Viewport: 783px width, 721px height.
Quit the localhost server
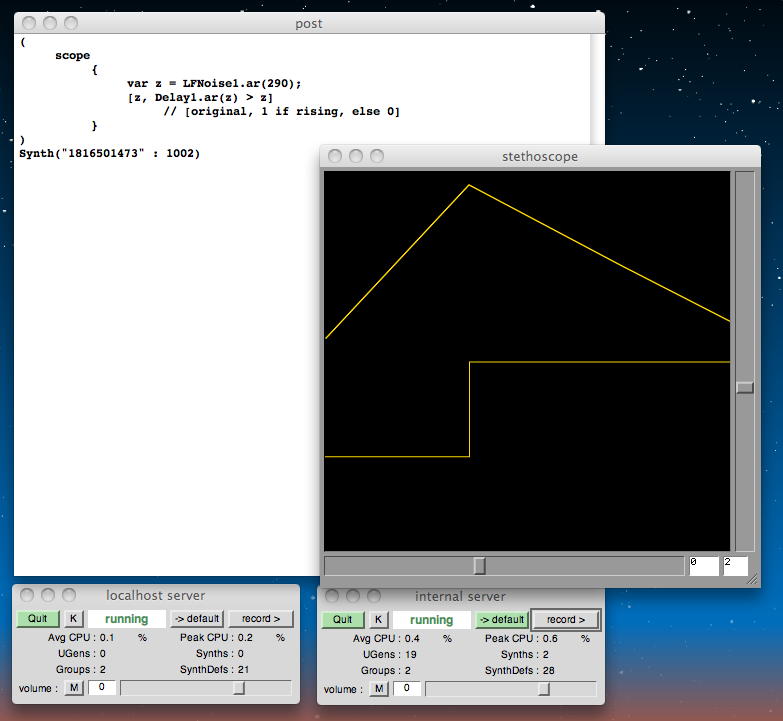[38, 619]
